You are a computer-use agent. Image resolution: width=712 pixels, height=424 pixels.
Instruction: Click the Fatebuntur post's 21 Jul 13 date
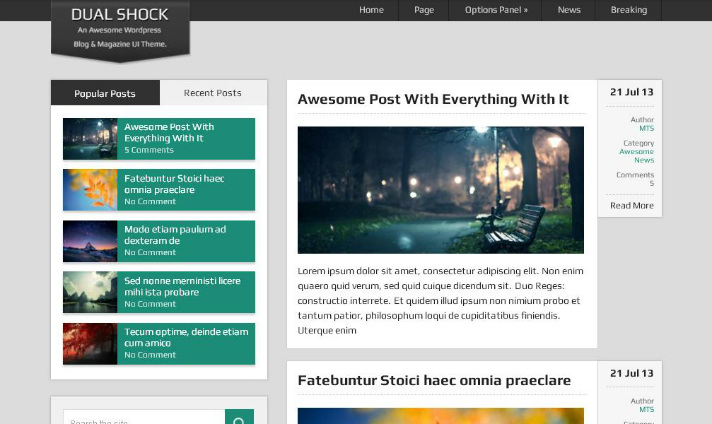(632, 374)
